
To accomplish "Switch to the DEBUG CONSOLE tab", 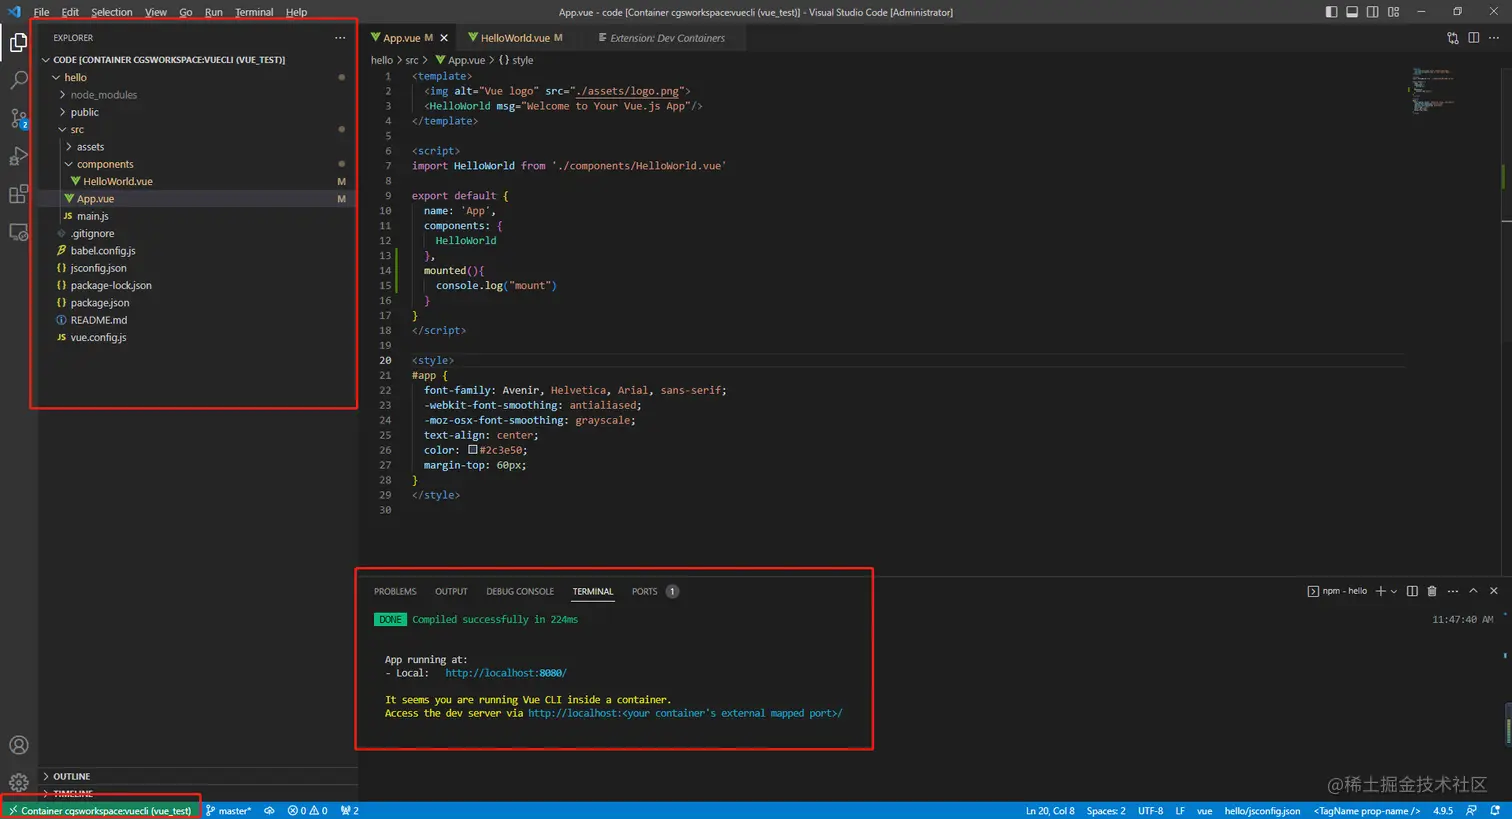I will (520, 591).
